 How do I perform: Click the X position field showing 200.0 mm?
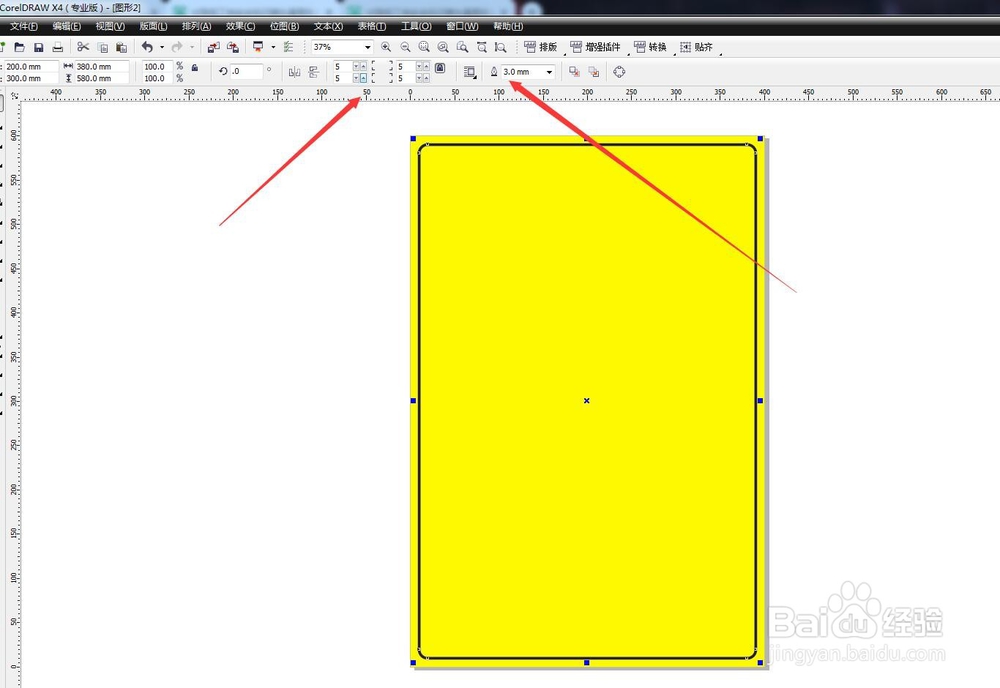[x=31, y=66]
